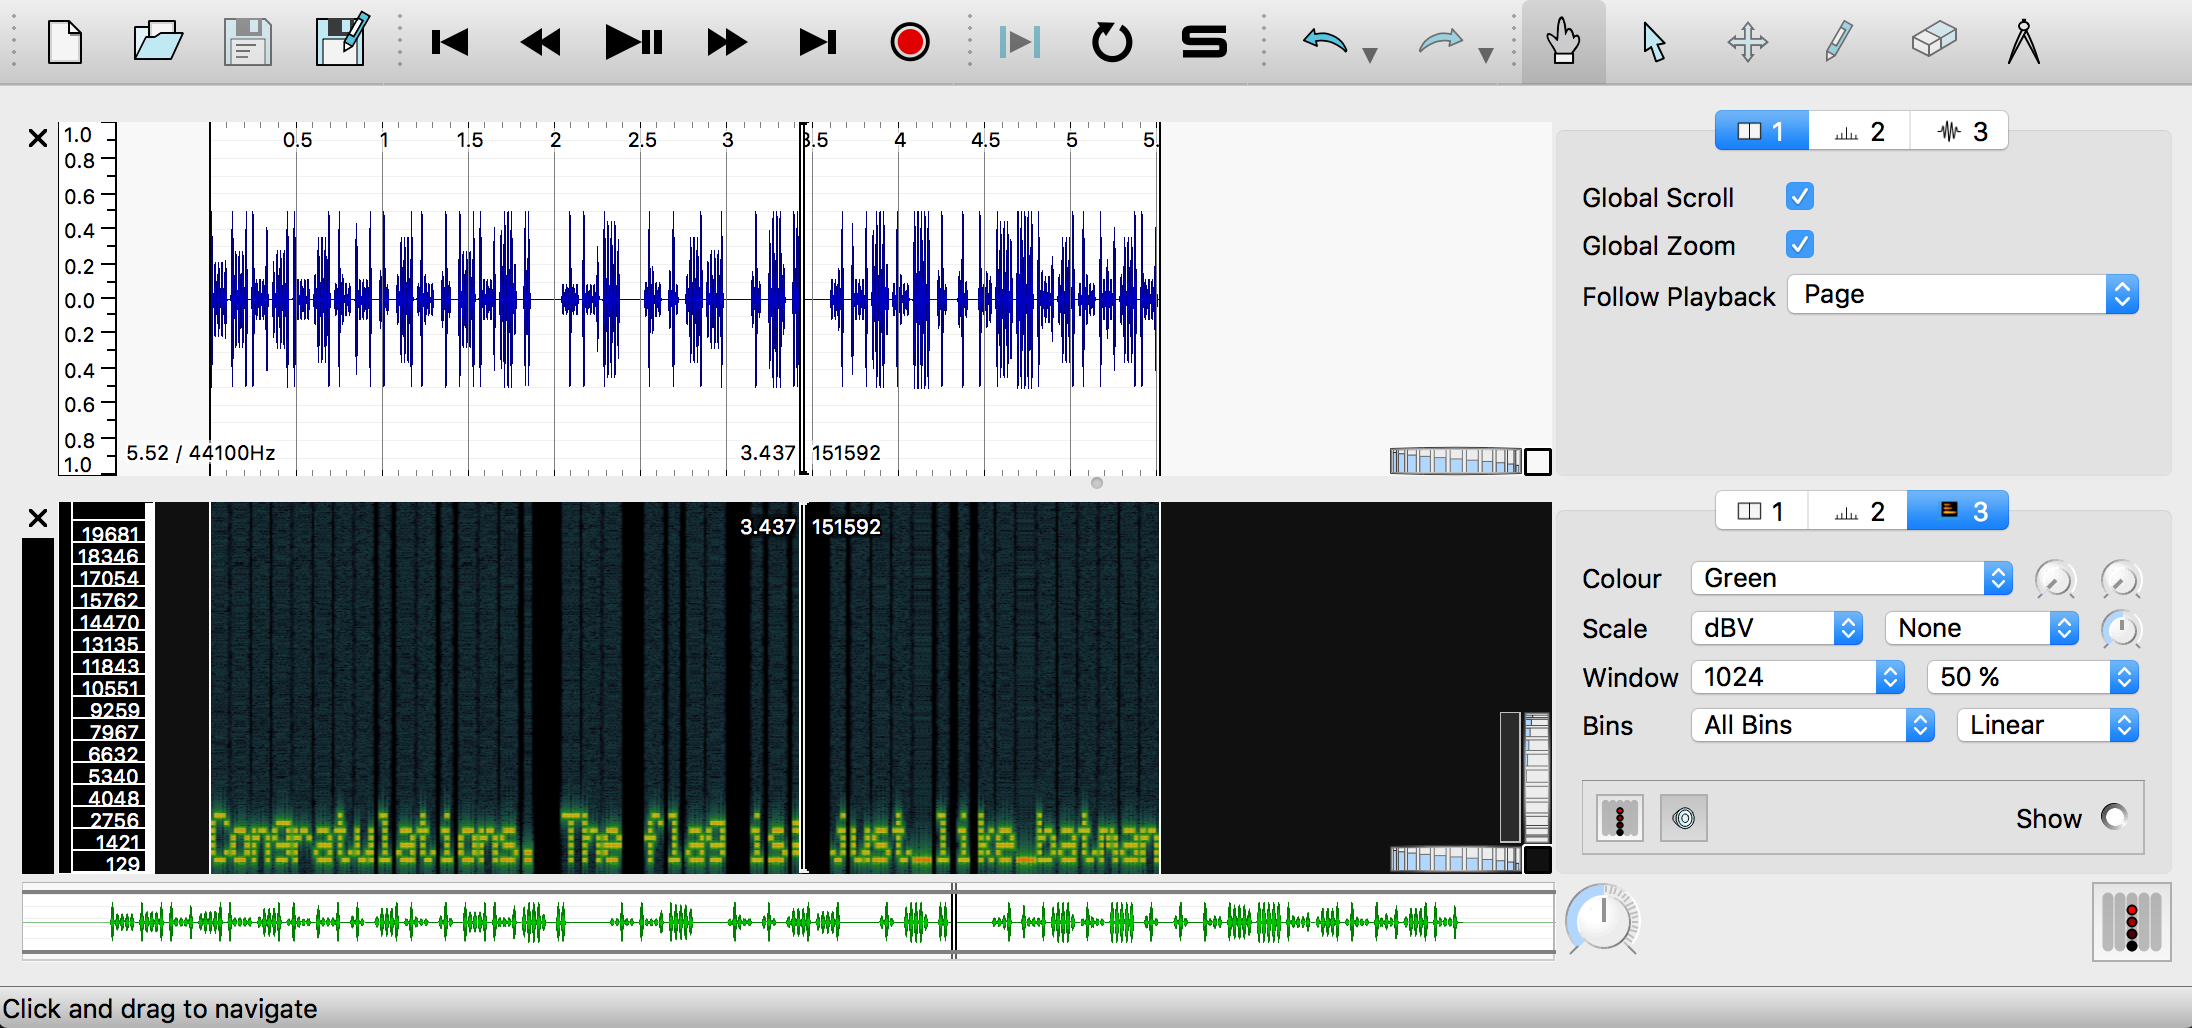The width and height of the screenshot is (2192, 1028).
Task: Select the Edit move tool
Action: click(1747, 43)
